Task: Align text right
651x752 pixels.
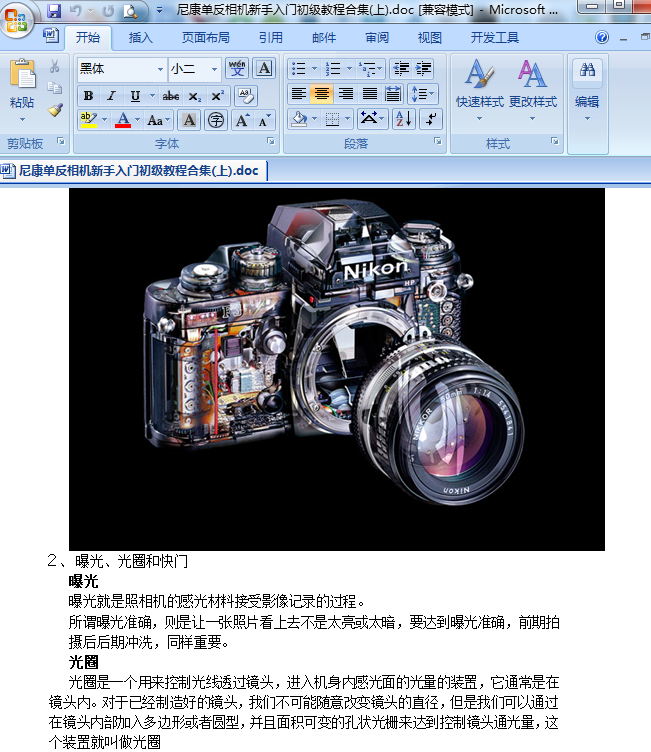Action: 346,94
